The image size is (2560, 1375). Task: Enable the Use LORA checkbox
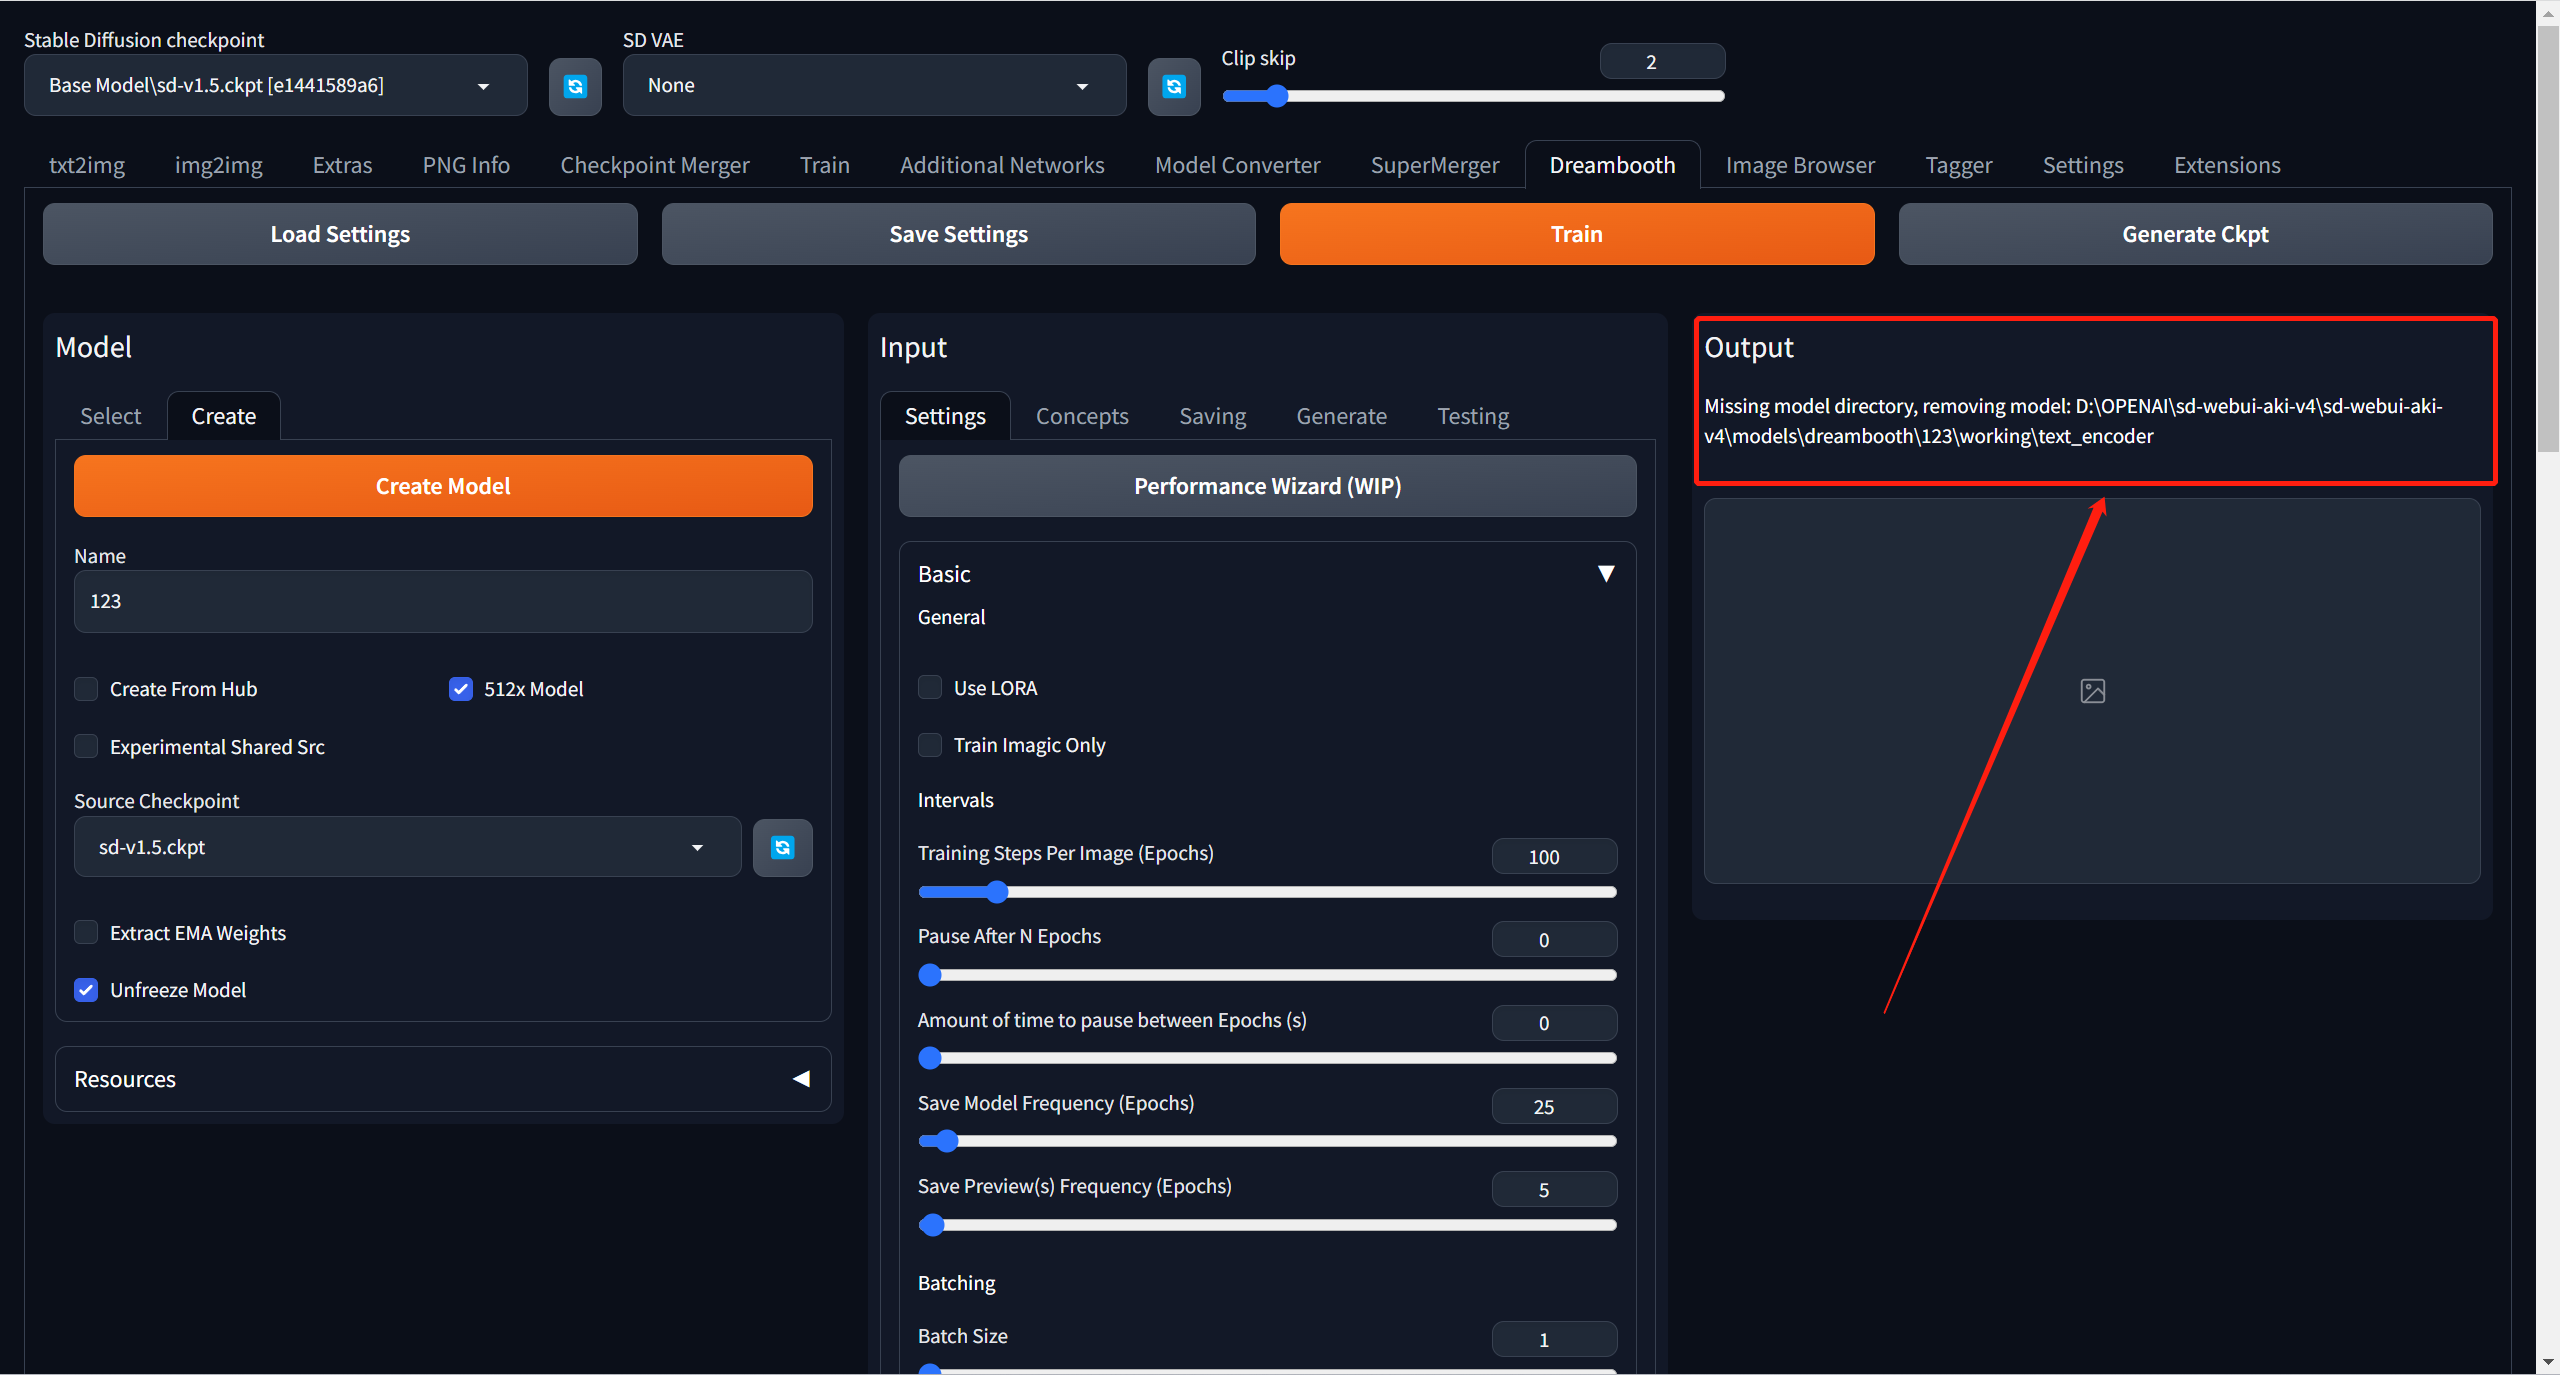pos(930,688)
